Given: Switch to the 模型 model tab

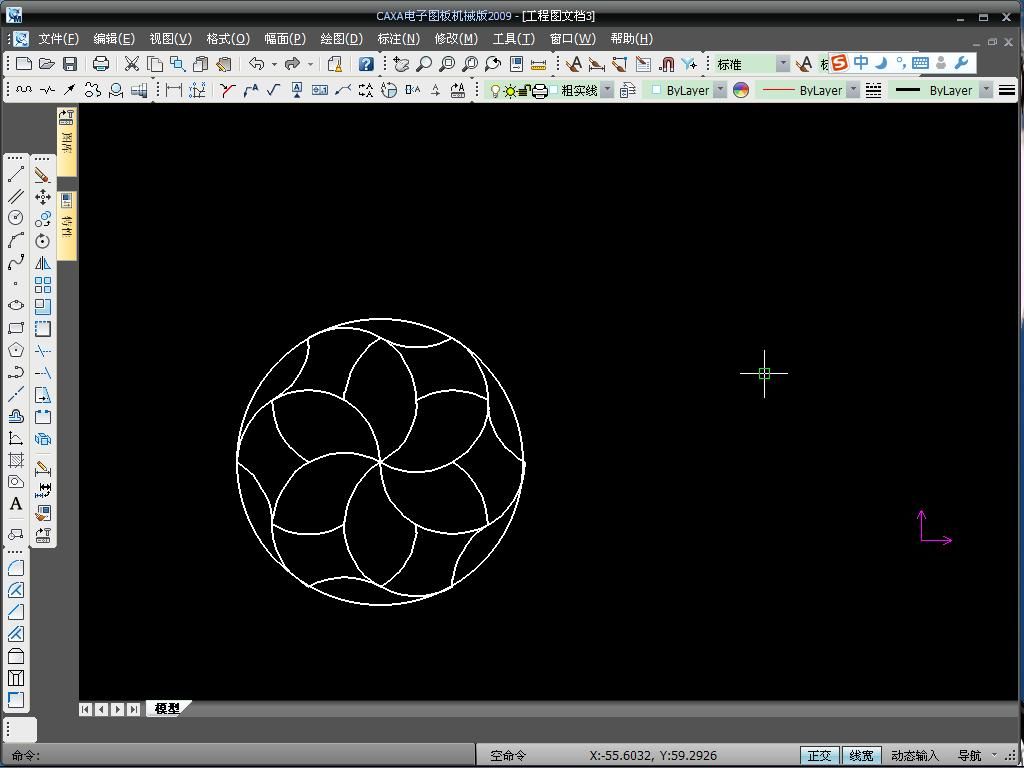Looking at the screenshot, I should coord(167,709).
